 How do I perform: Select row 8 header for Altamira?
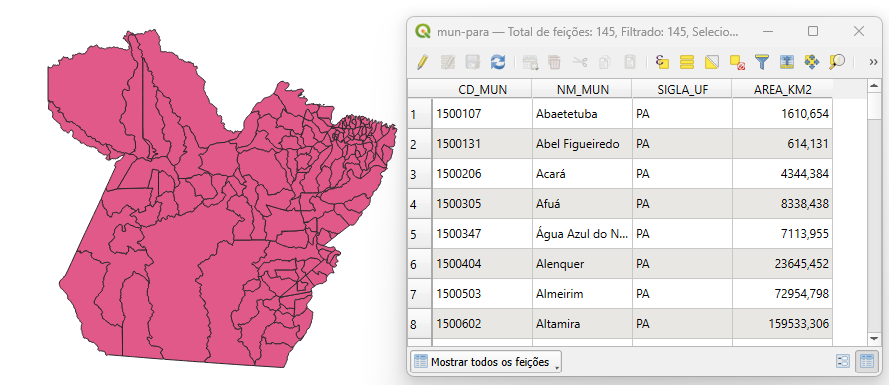click(420, 324)
